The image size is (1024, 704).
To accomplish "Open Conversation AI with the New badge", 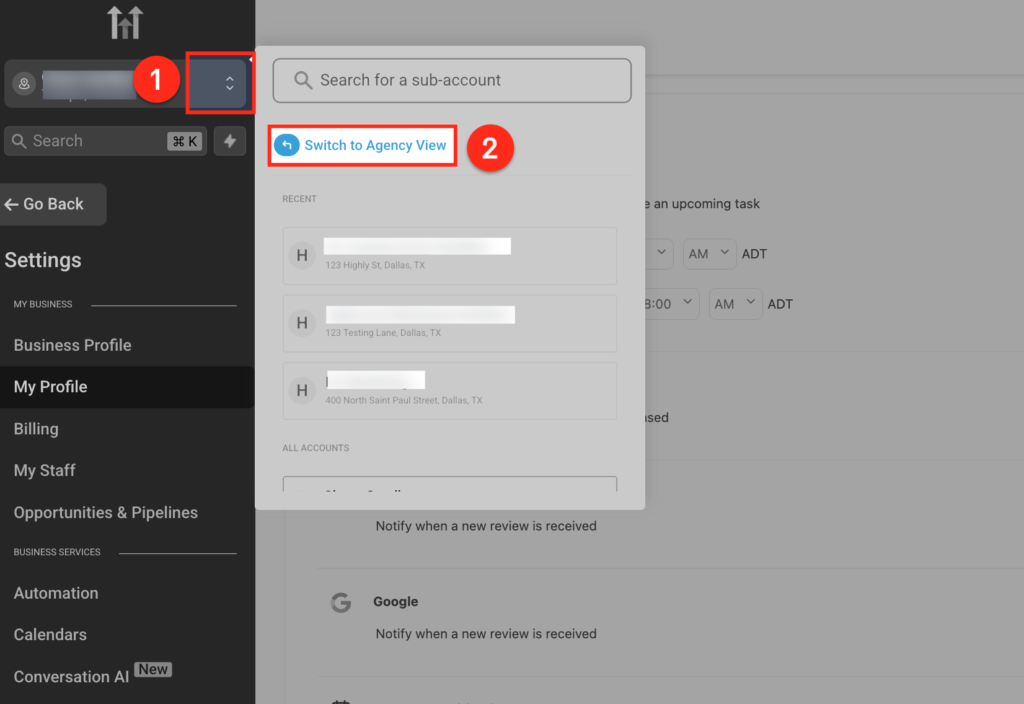I will tap(70, 676).
